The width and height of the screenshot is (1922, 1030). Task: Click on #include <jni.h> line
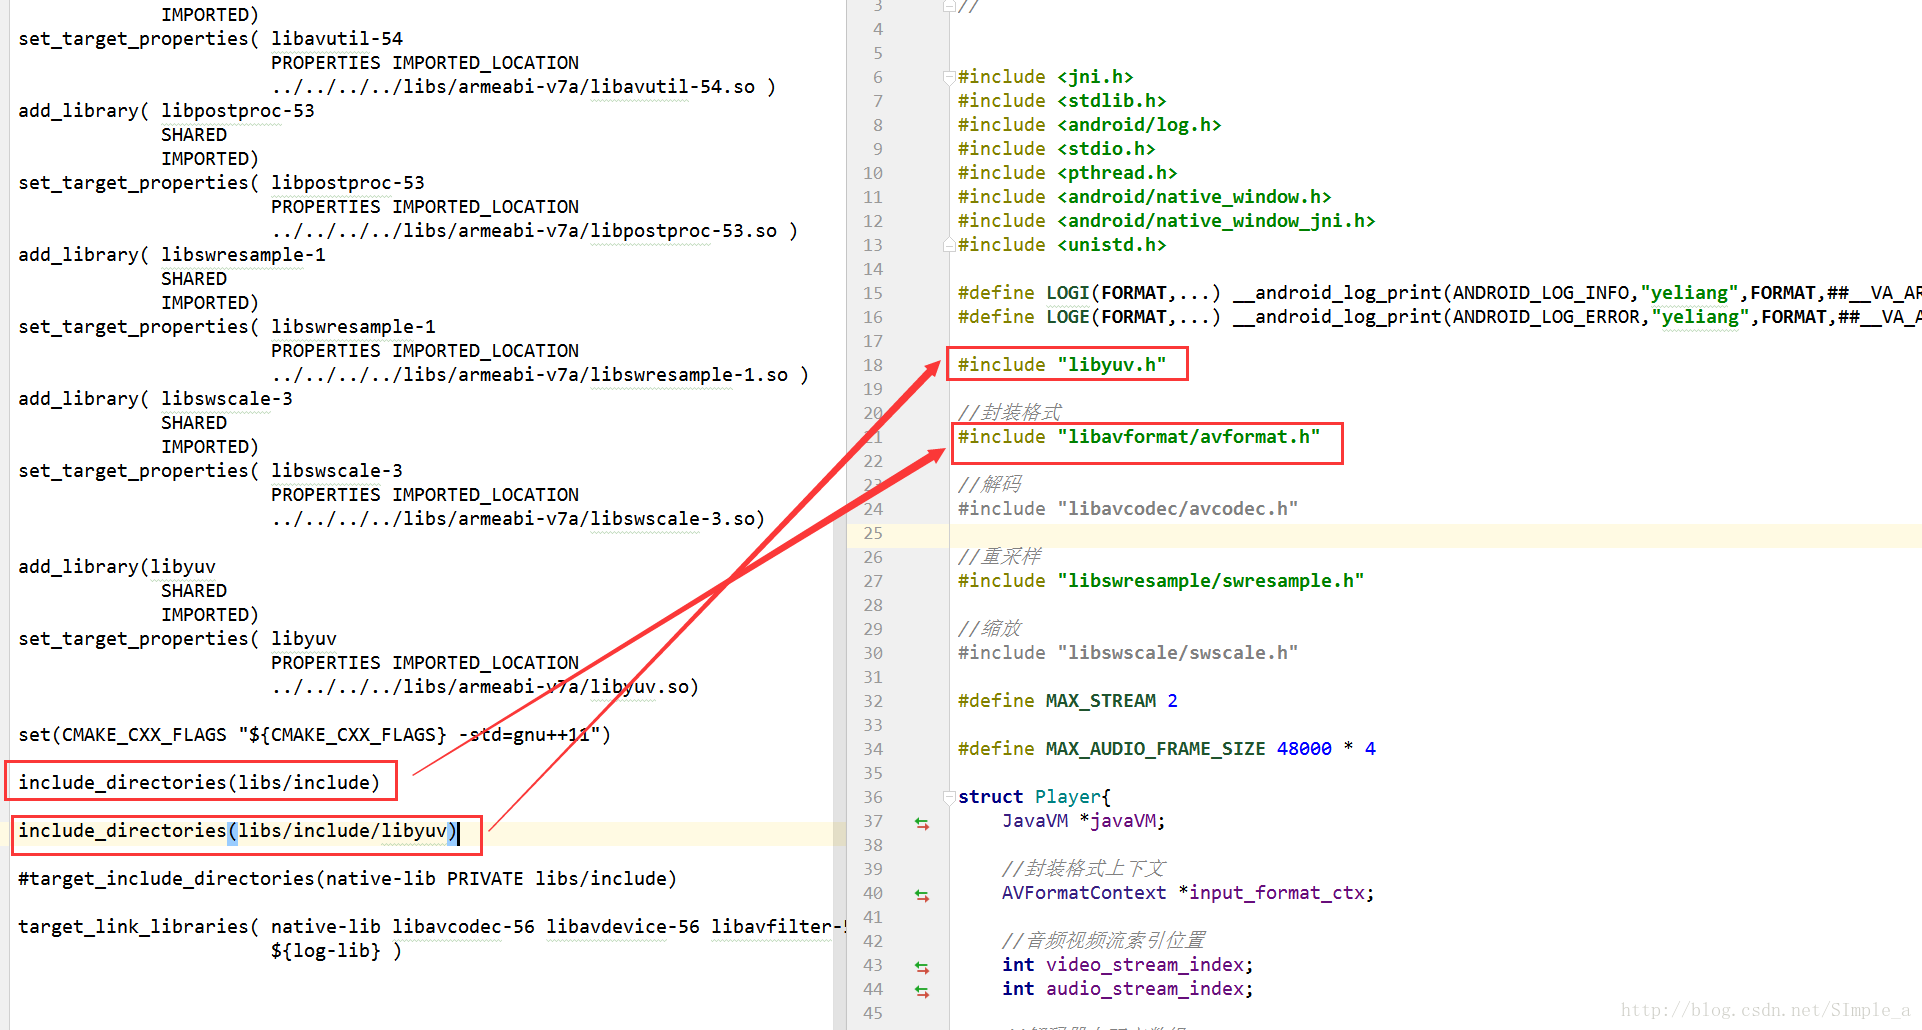[x=1045, y=76]
